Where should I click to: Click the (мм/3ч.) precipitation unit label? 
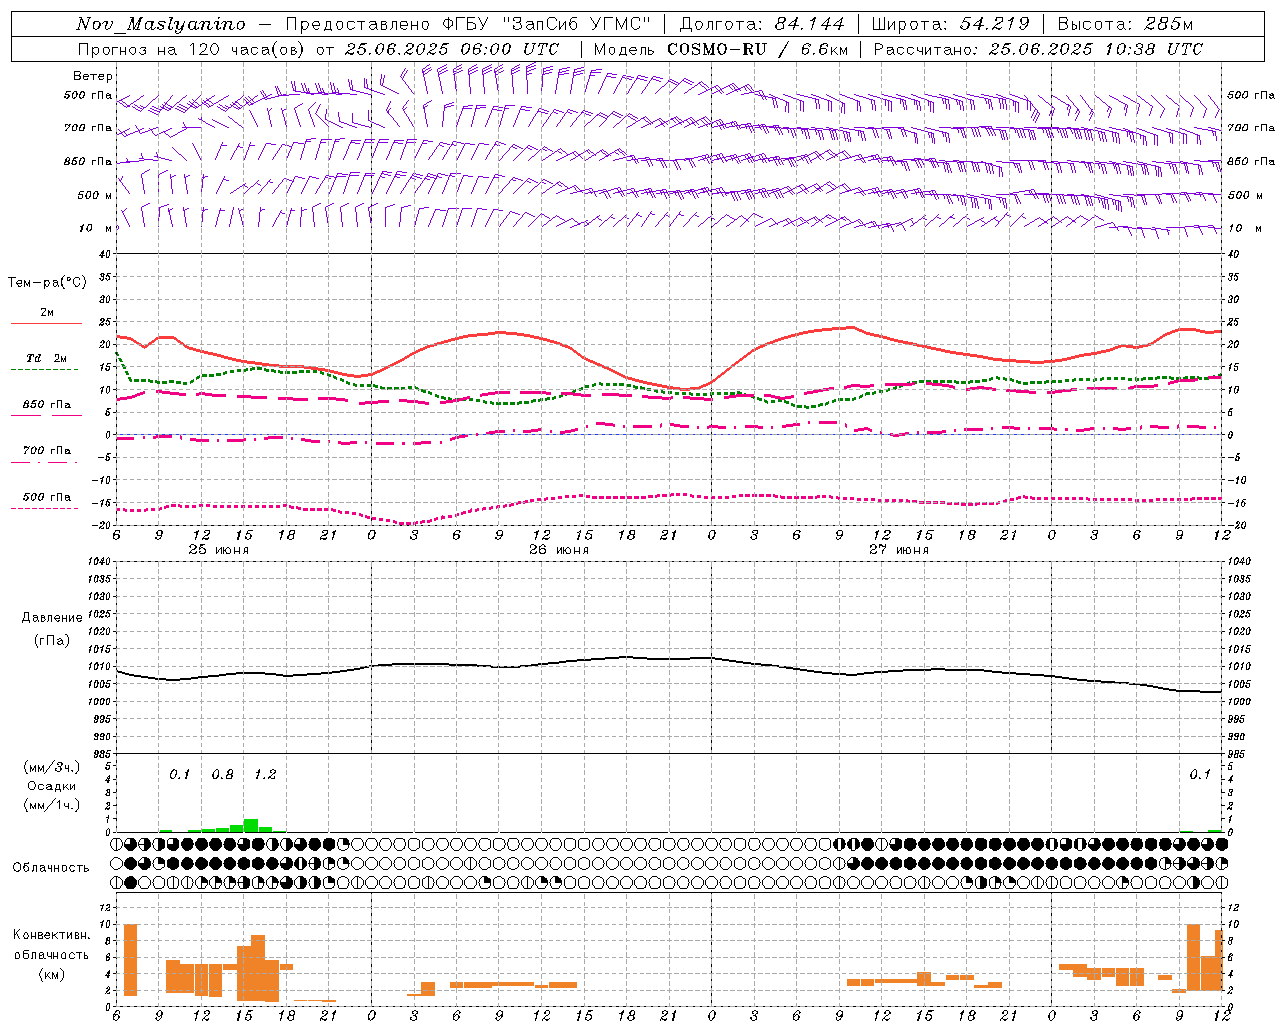(x=52, y=767)
